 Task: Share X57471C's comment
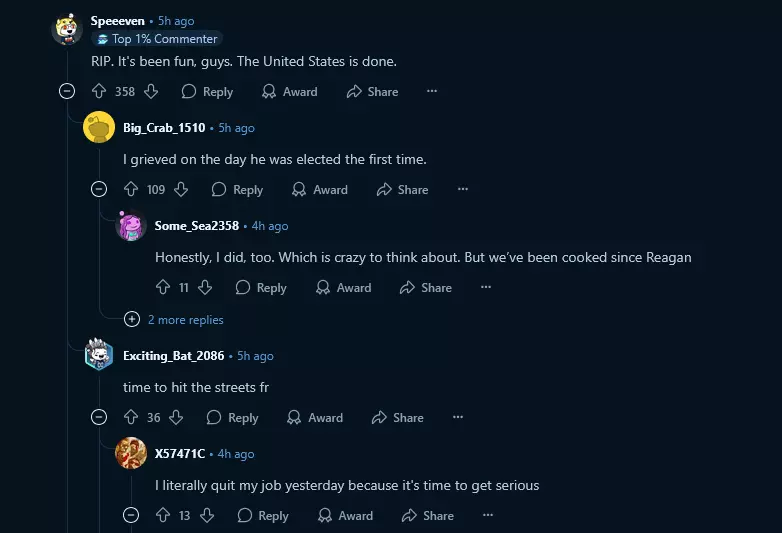pos(427,516)
